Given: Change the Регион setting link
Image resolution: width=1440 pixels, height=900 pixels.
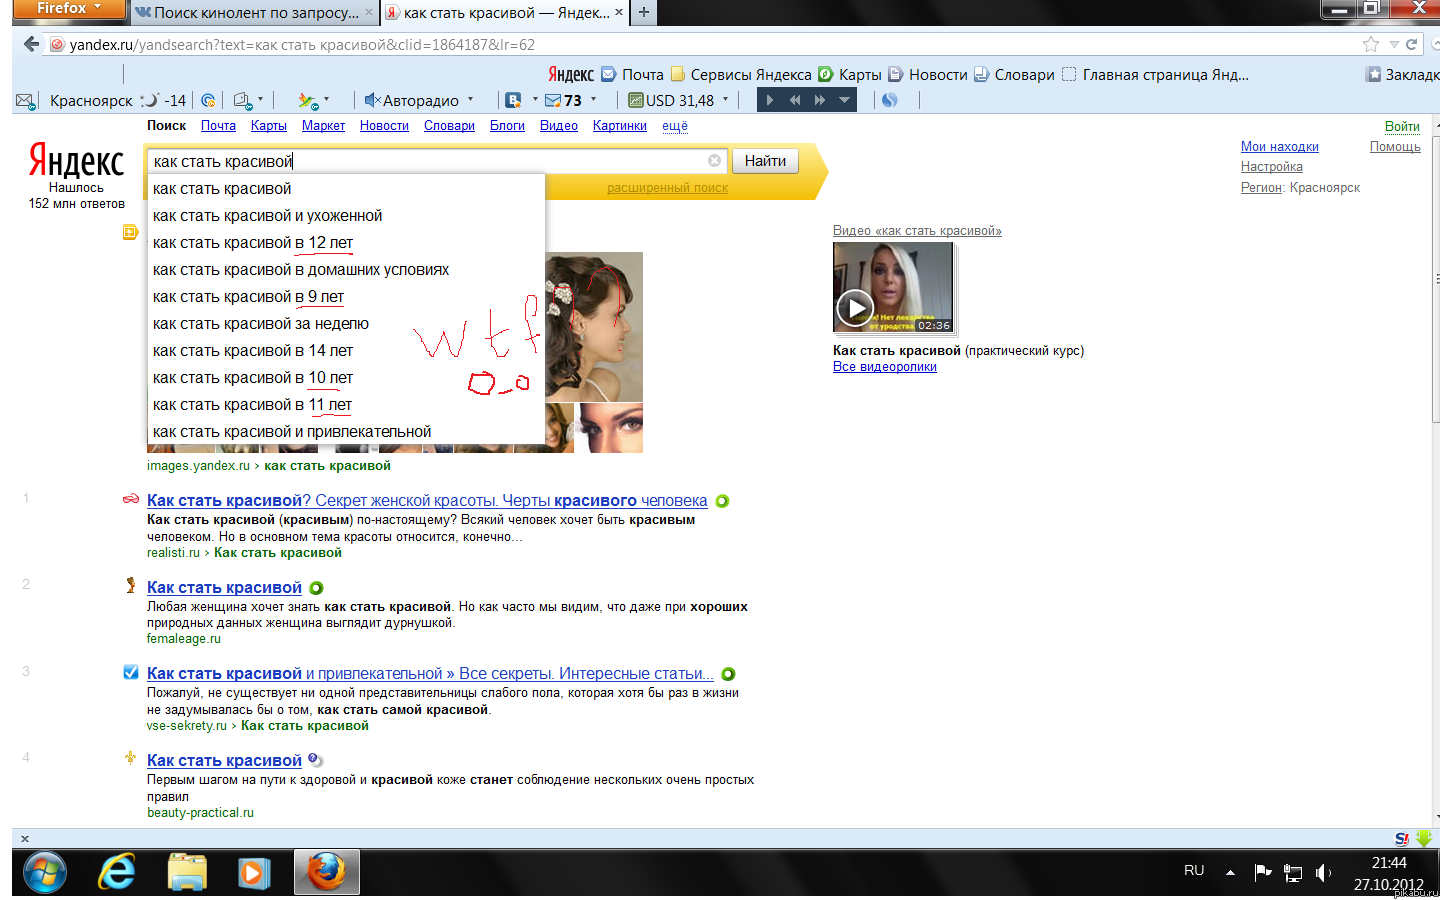Looking at the screenshot, I should point(1260,188).
